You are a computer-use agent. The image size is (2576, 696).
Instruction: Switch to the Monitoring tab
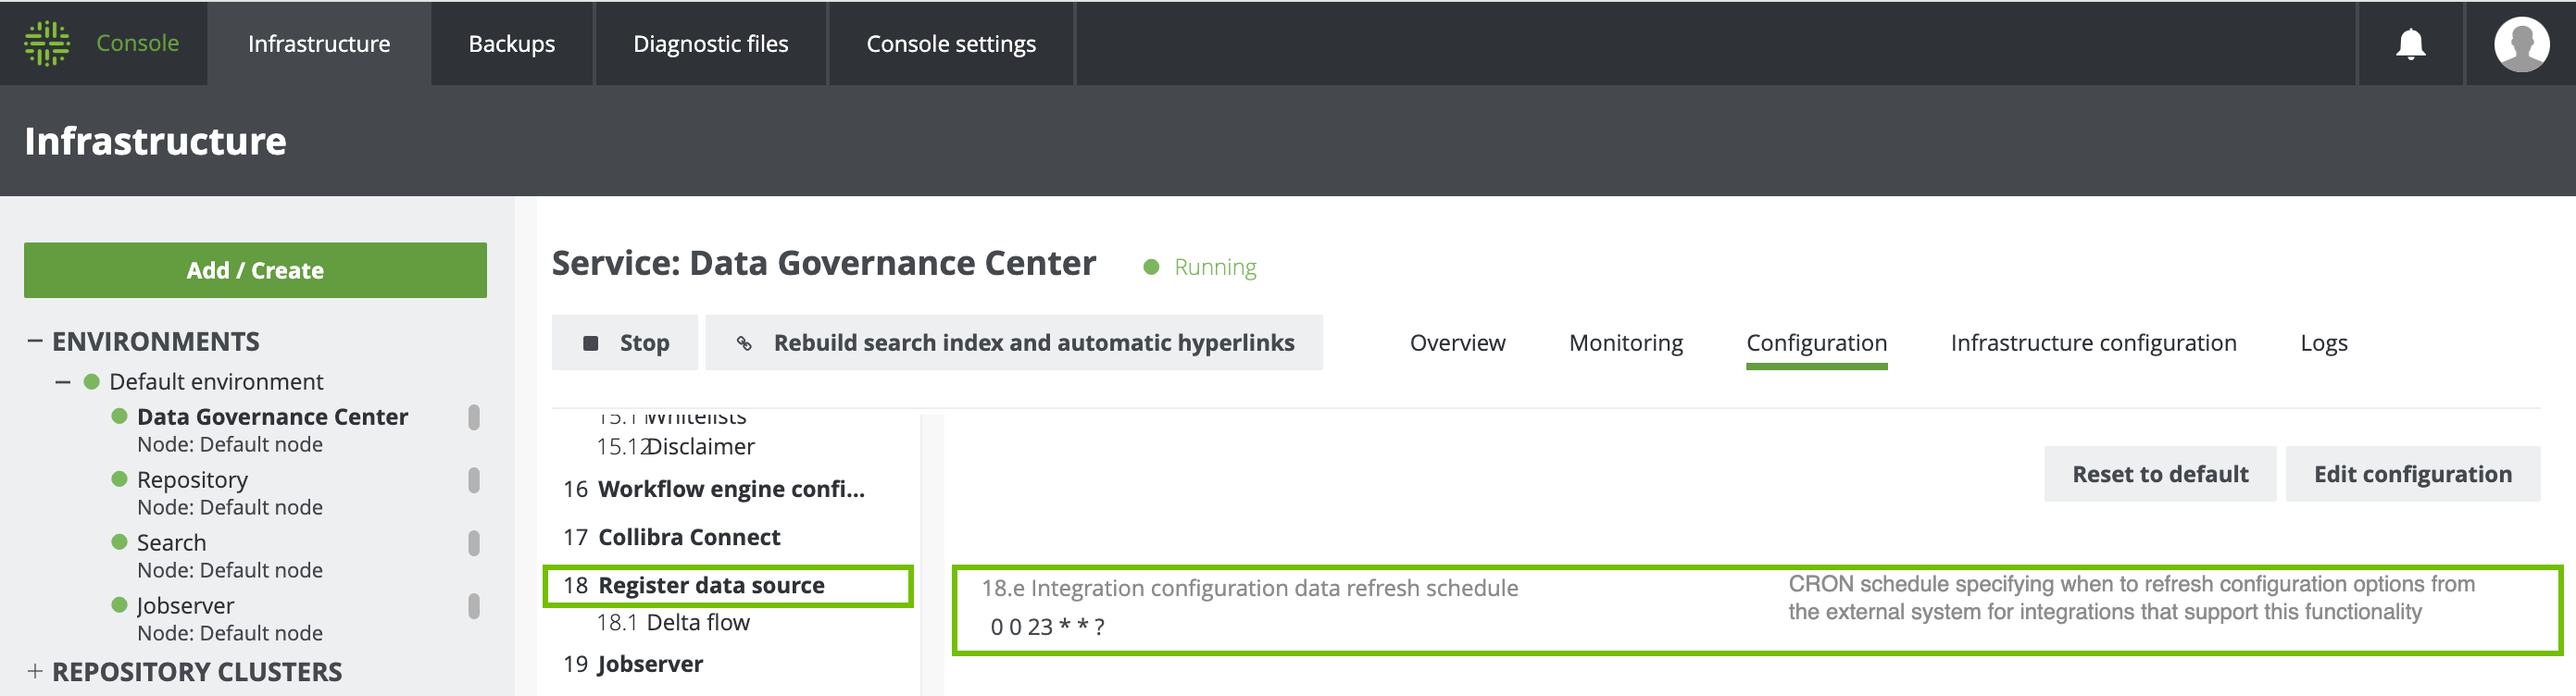pyautogui.click(x=1625, y=343)
